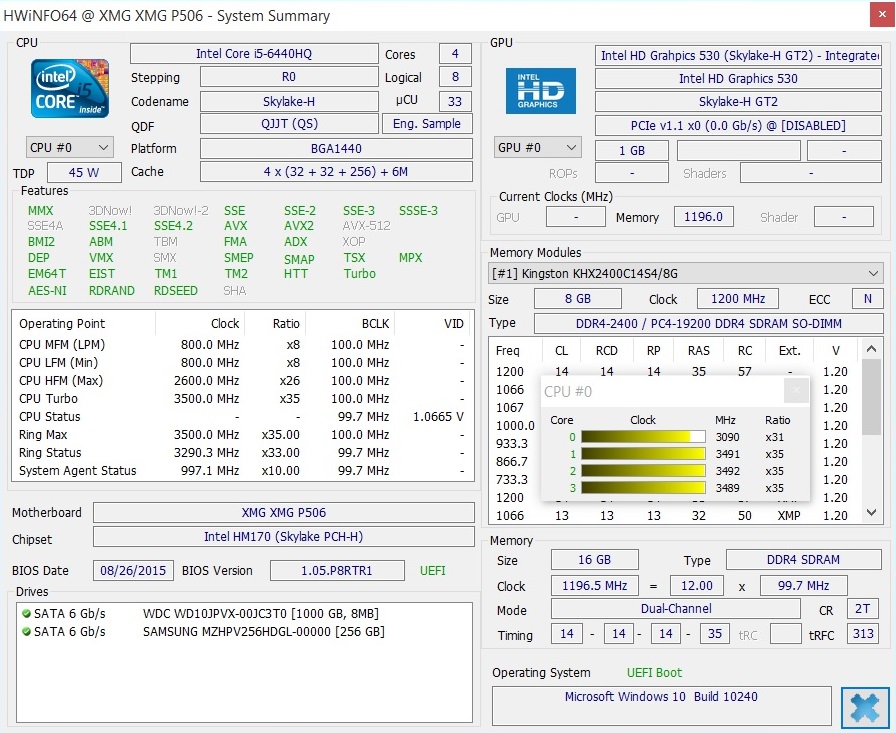The width and height of the screenshot is (896, 733).
Task: Click the CPU HFM (Max) row
Action: [243, 380]
